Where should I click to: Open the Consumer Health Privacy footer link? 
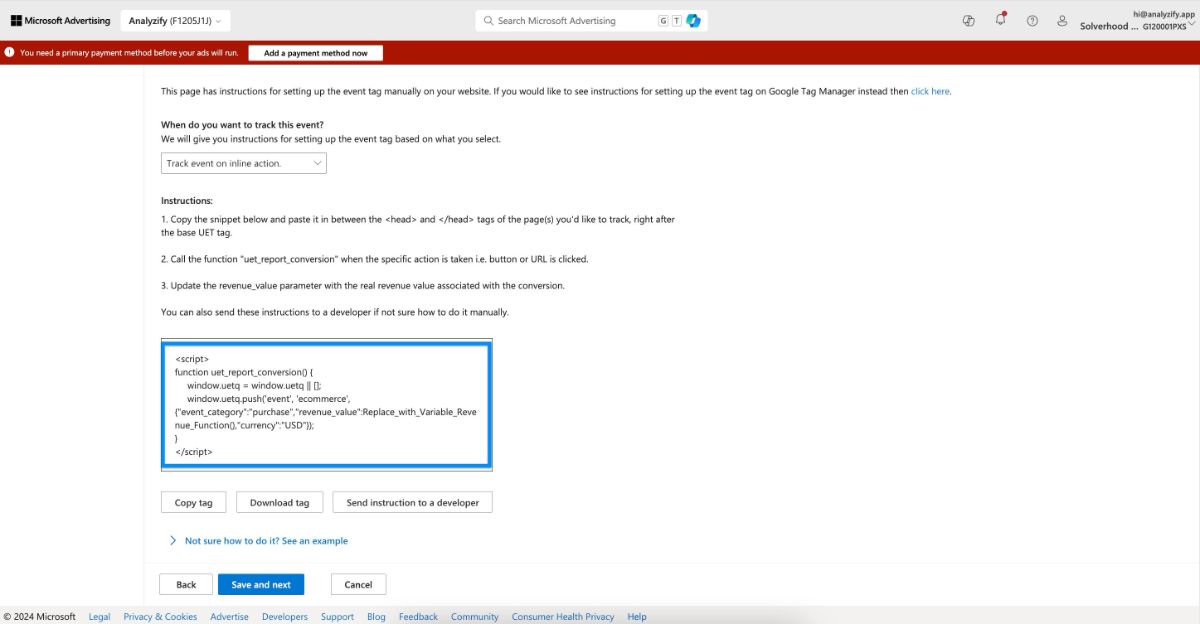[x=563, y=617]
